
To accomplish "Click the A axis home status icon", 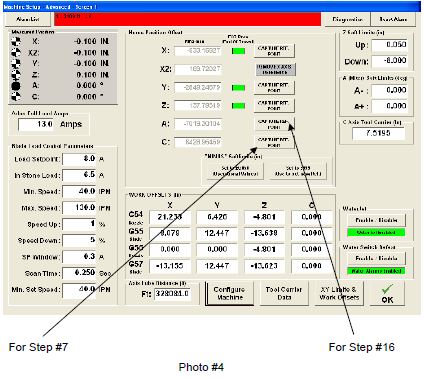I will click(x=16, y=86).
